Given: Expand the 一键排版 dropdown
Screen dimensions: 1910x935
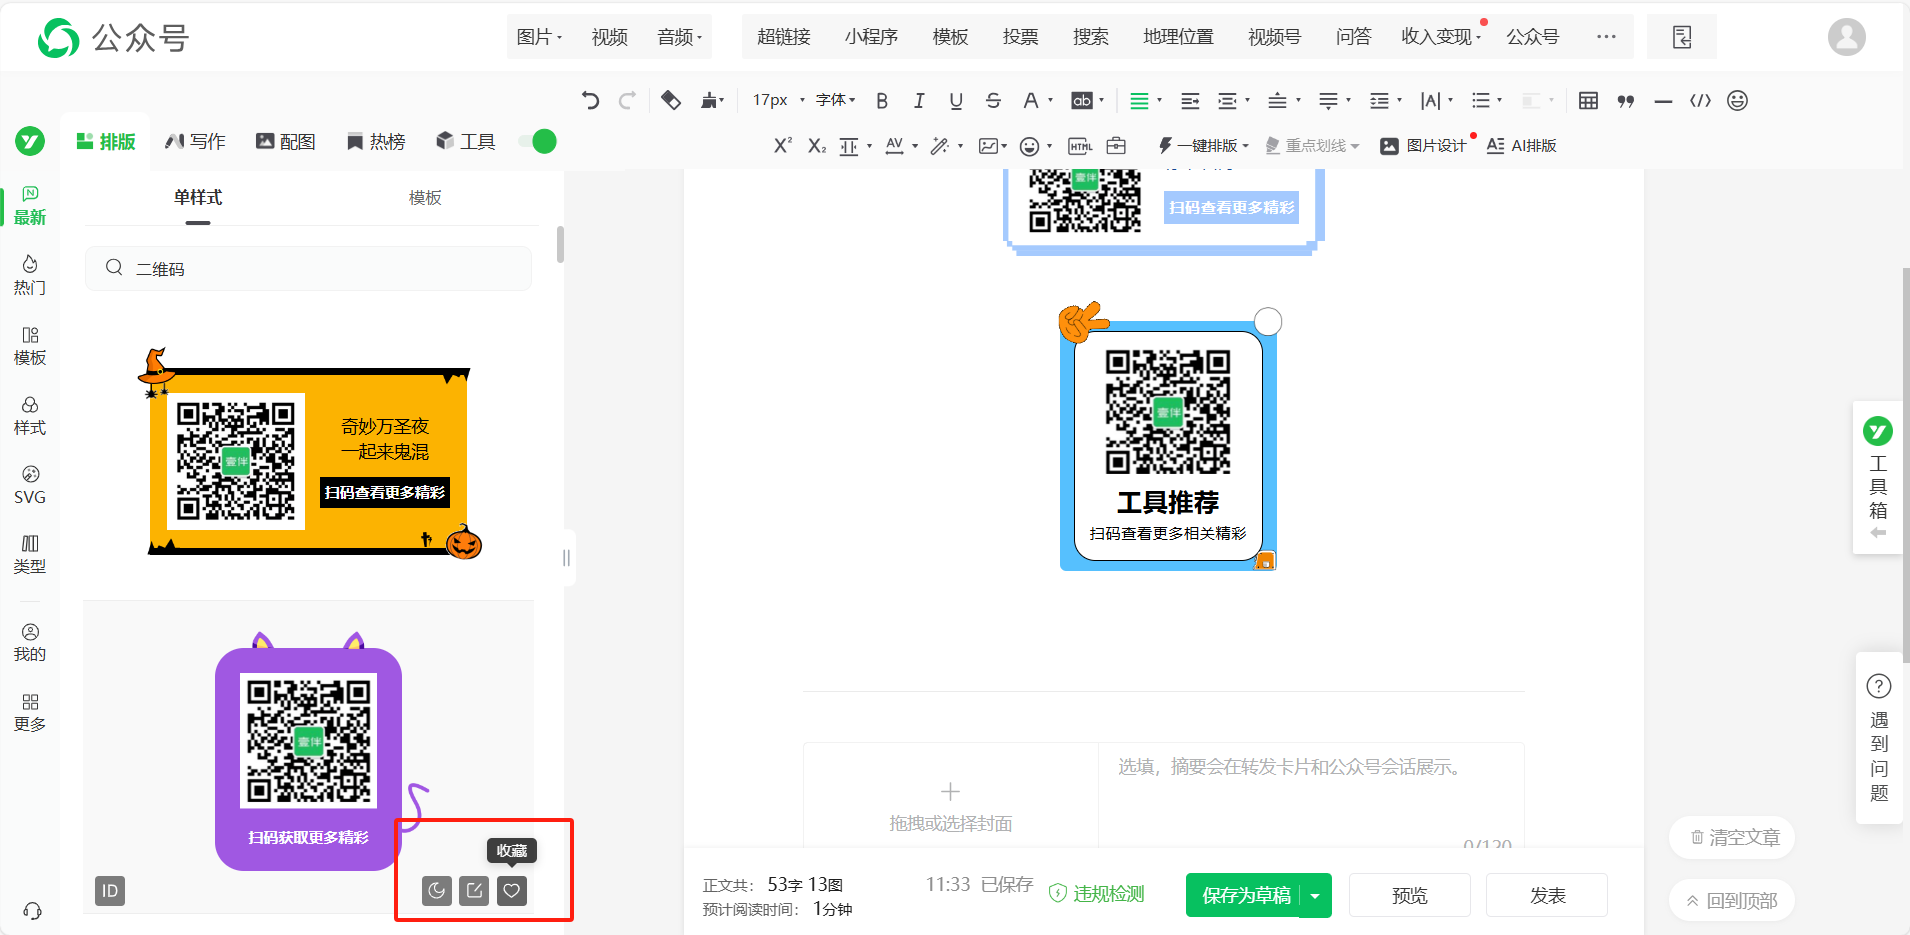Looking at the screenshot, I should coord(1245,146).
